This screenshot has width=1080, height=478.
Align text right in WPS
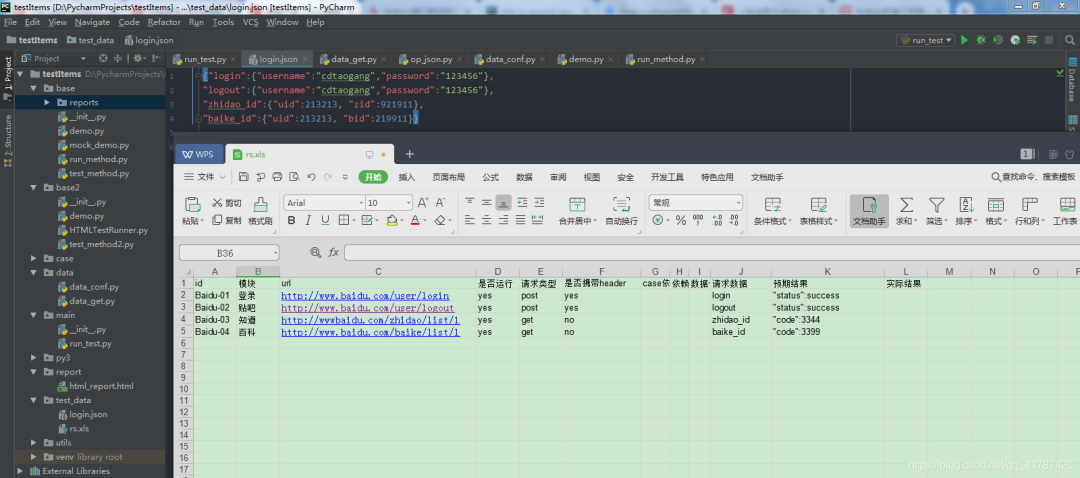pos(503,220)
